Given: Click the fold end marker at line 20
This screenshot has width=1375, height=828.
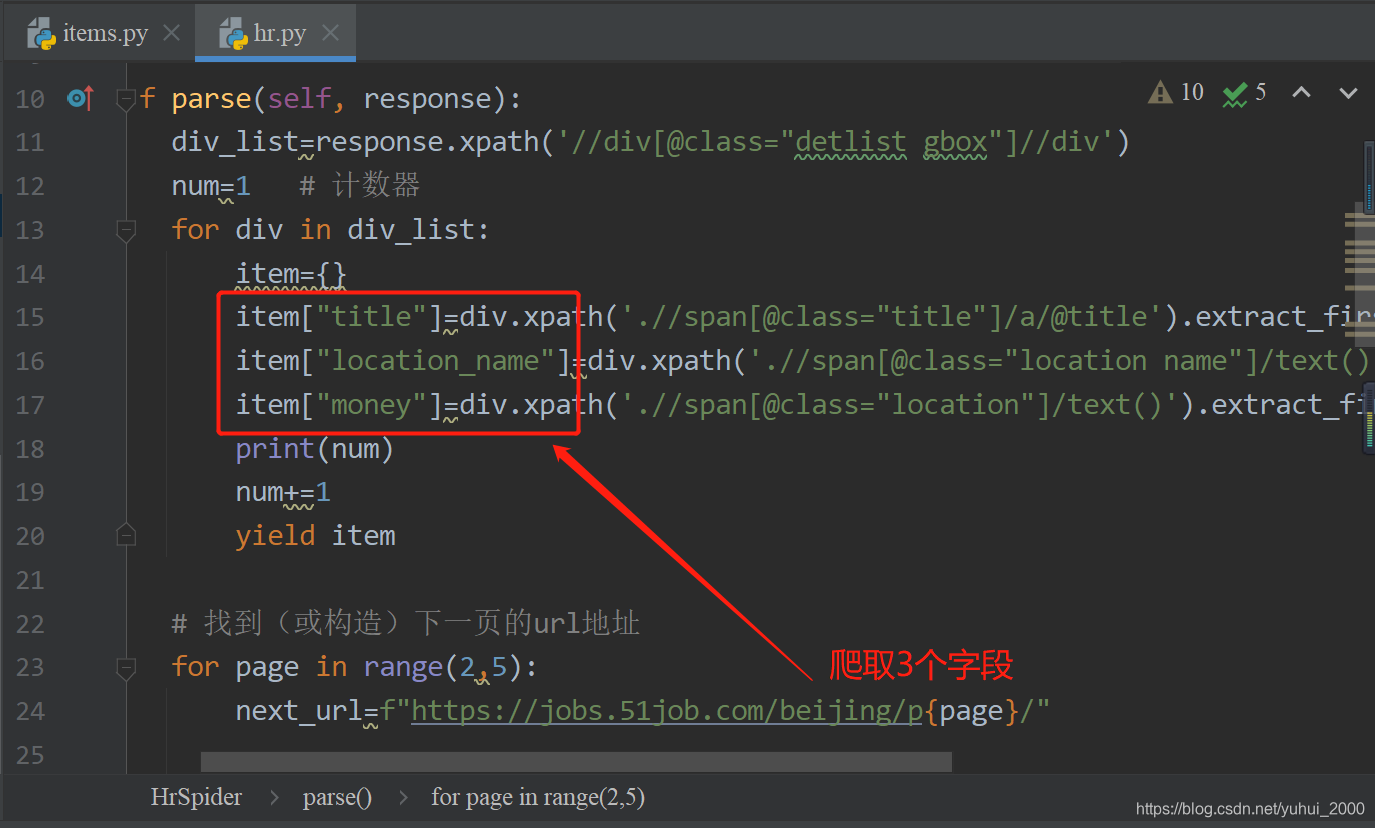Looking at the screenshot, I should [x=126, y=536].
